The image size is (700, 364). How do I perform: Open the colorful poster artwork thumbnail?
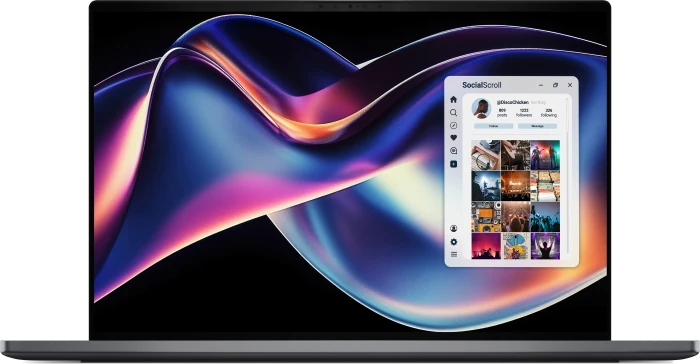[515, 246]
